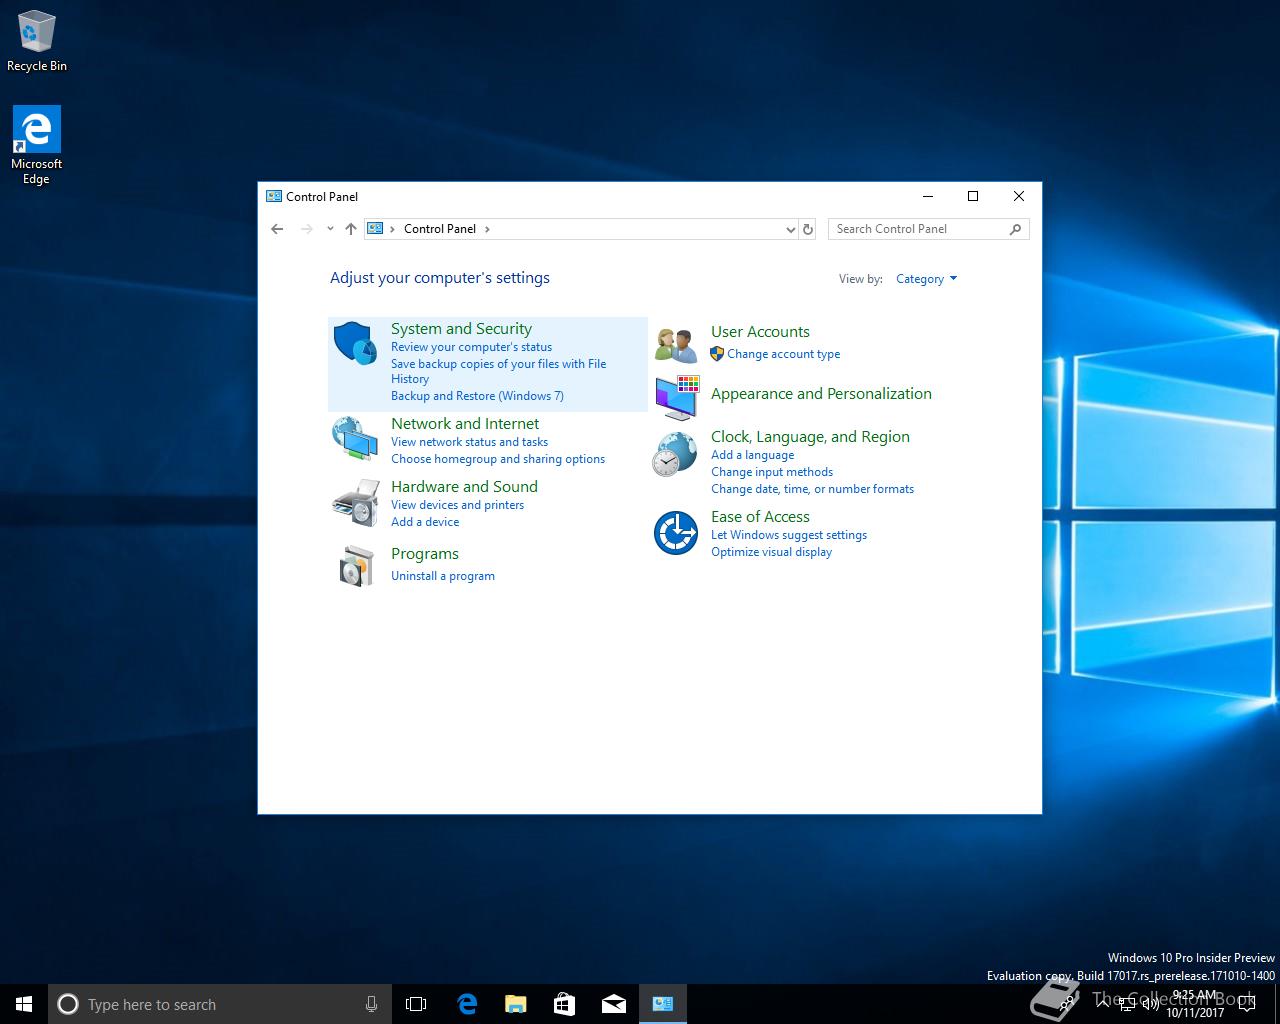Open the Store from the taskbar

pyautogui.click(x=564, y=1004)
